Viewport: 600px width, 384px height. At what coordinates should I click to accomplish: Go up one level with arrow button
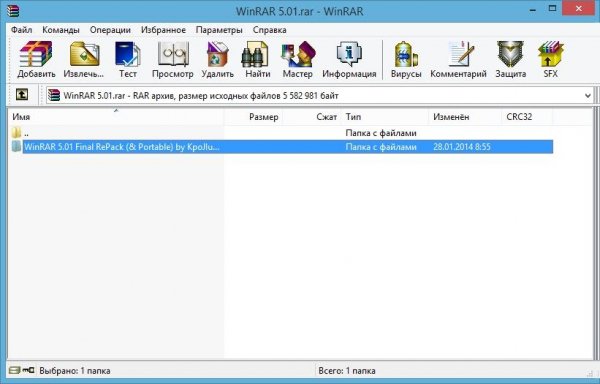point(21,94)
